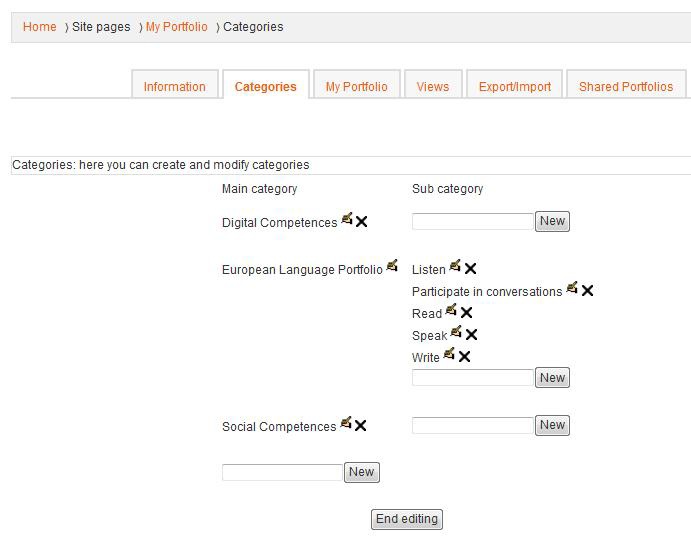This screenshot has width=691, height=537.
Task: Click the Participate in conversations label
Action: [487, 292]
